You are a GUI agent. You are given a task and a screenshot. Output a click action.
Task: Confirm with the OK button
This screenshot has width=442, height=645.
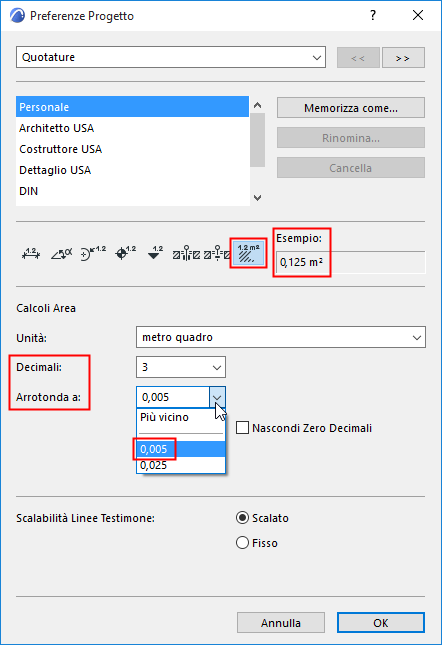coord(381,623)
